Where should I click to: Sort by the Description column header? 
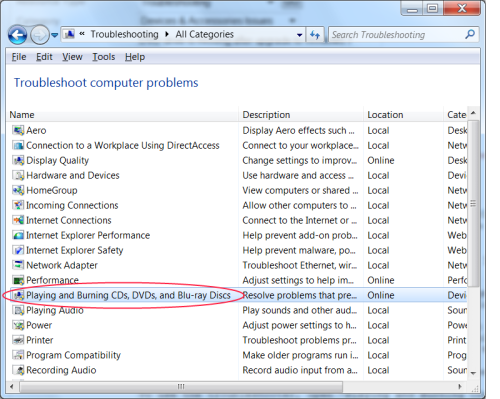(301, 115)
